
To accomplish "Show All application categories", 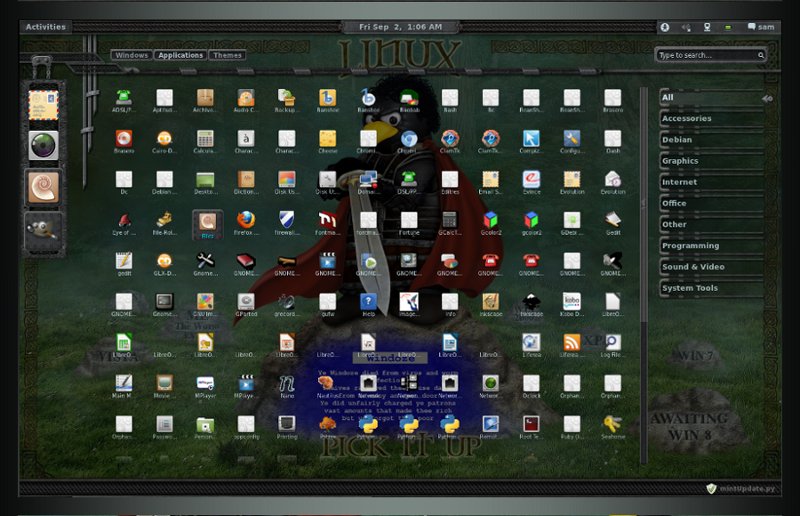I will 712,97.
